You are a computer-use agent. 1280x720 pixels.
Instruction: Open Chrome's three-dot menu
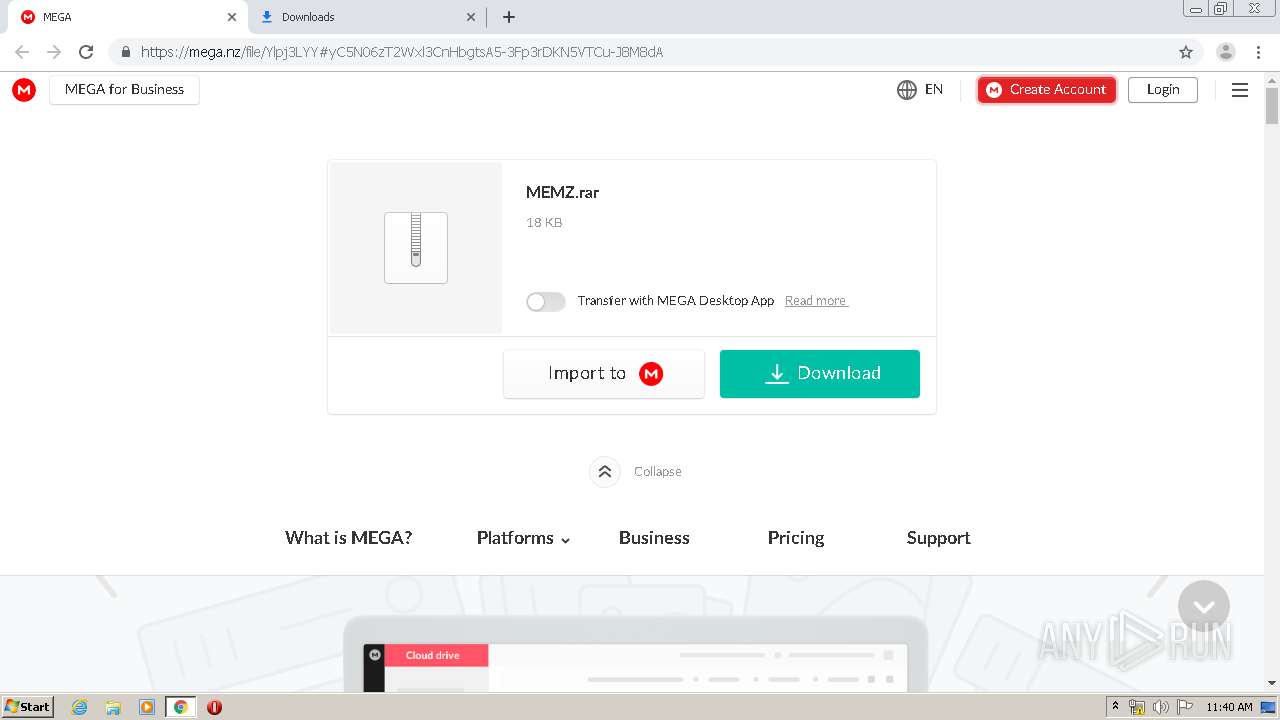[1258, 52]
